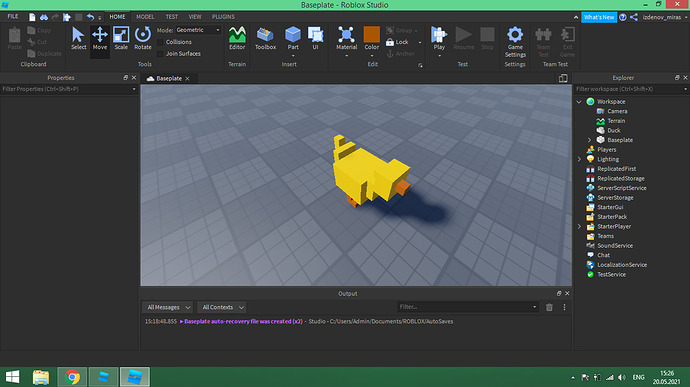Click the Filter Properties field
Image resolution: width=690 pixels, height=387 pixels.
(x=69, y=89)
